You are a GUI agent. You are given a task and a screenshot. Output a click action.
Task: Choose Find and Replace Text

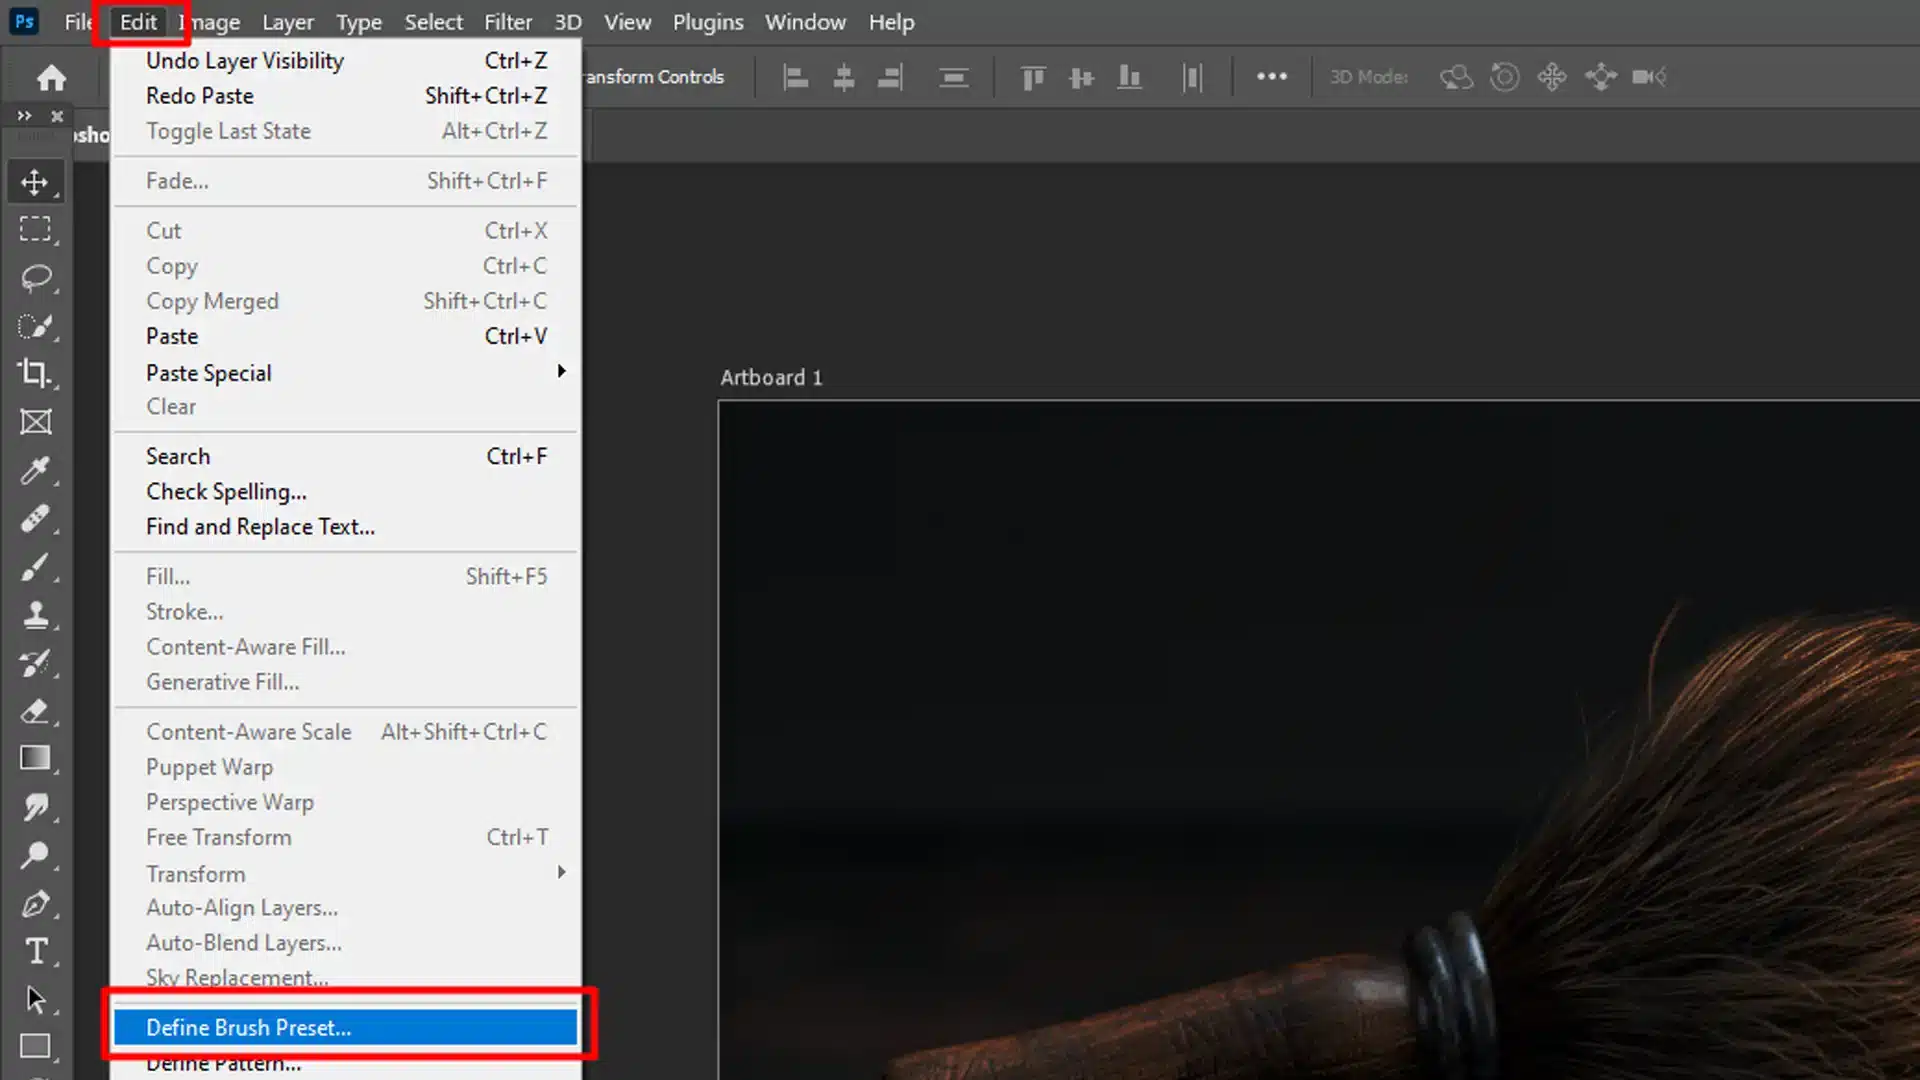[346, 526]
